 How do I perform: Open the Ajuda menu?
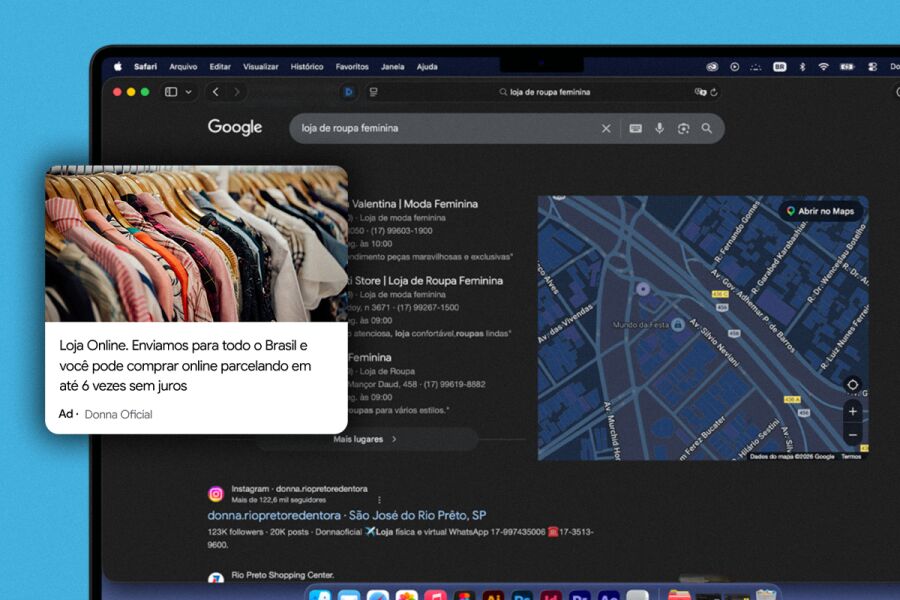click(x=427, y=67)
